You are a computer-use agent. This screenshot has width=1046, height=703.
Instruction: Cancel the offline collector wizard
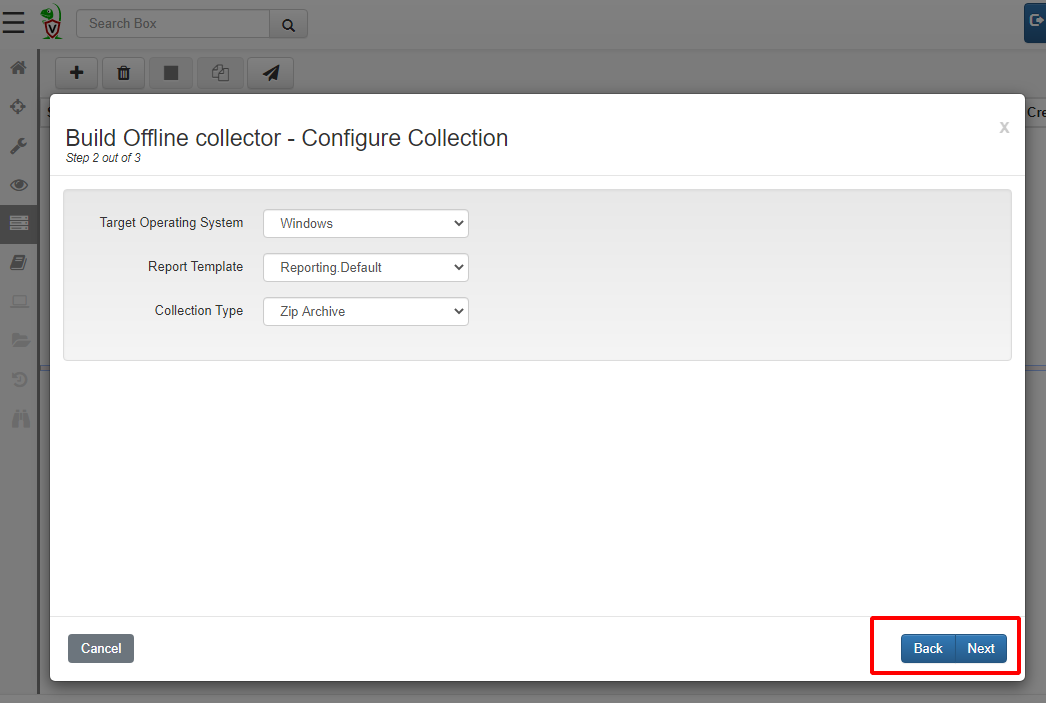click(101, 649)
